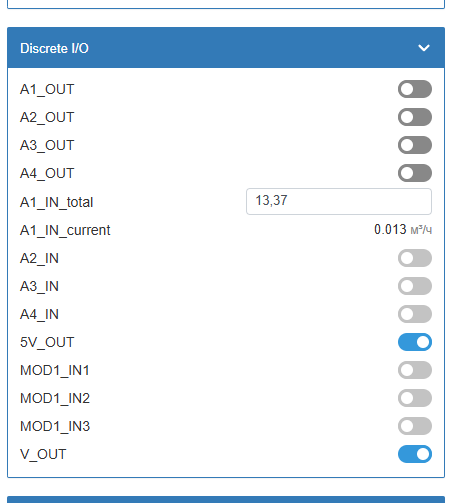Viewport: 452px width, 503px height.
Task: Click the A1_OUT label text
Action: (x=47, y=89)
